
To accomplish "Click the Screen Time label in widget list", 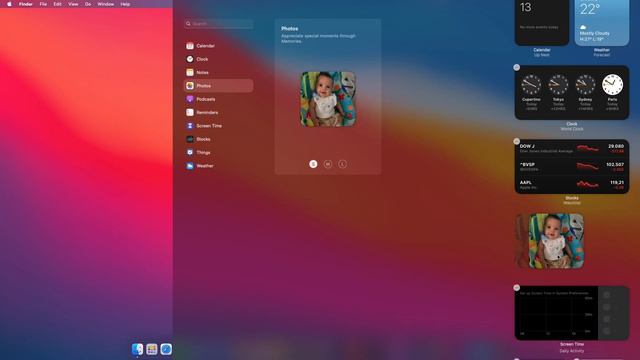I will (x=209, y=126).
